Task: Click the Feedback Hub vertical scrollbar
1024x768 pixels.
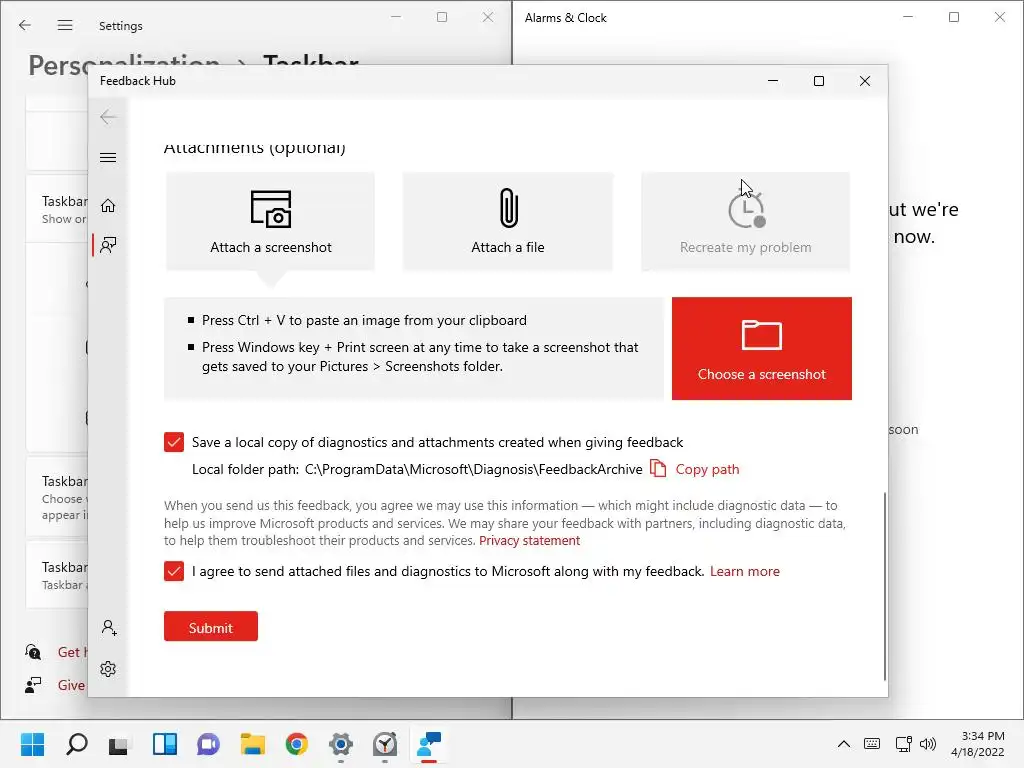Action: (x=885, y=586)
